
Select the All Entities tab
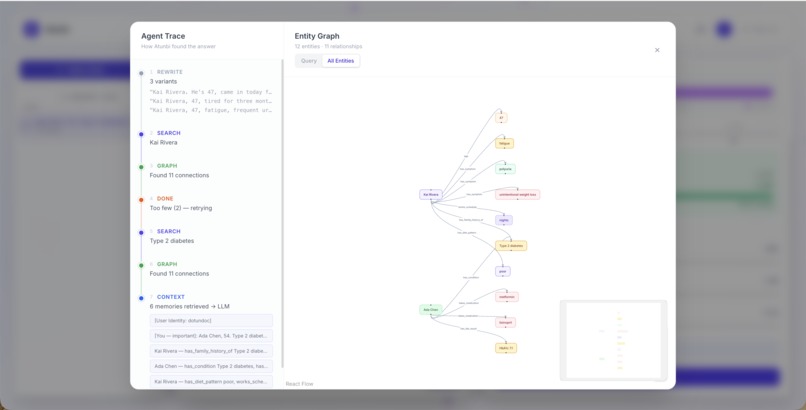click(341, 61)
